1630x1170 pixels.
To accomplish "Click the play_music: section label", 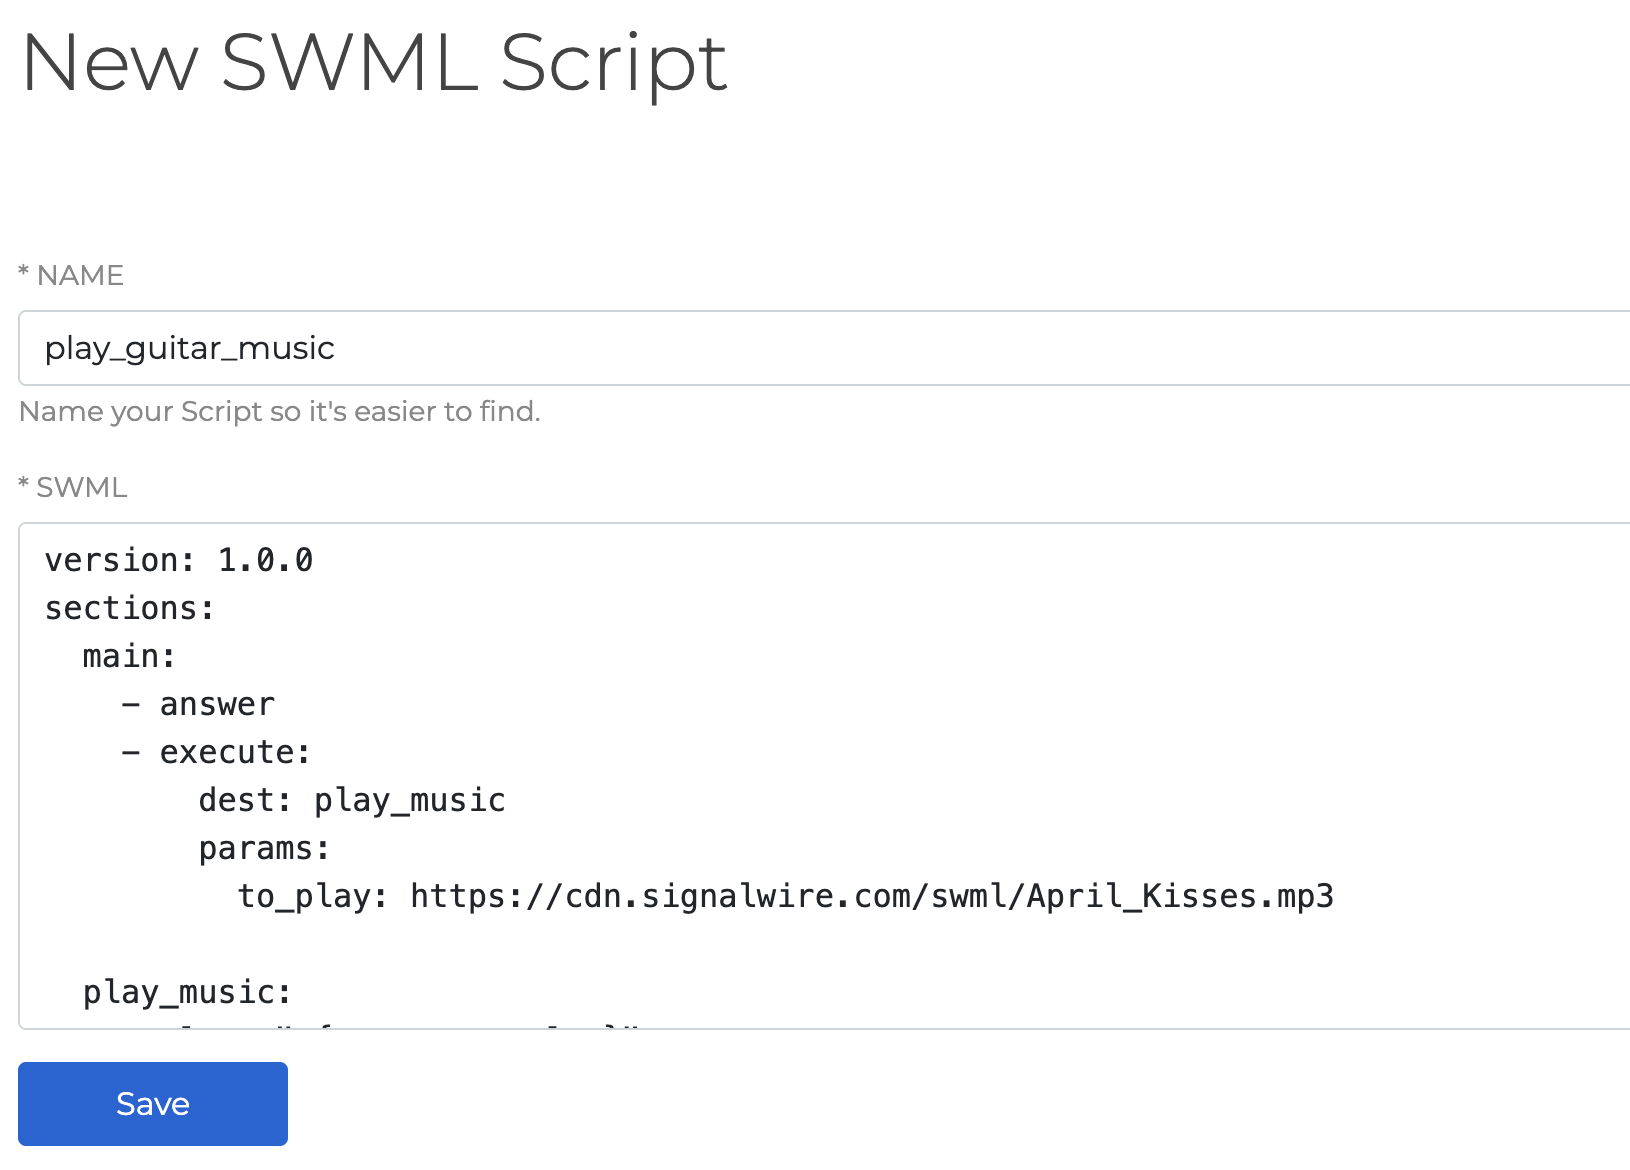I will tap(185, 991).
